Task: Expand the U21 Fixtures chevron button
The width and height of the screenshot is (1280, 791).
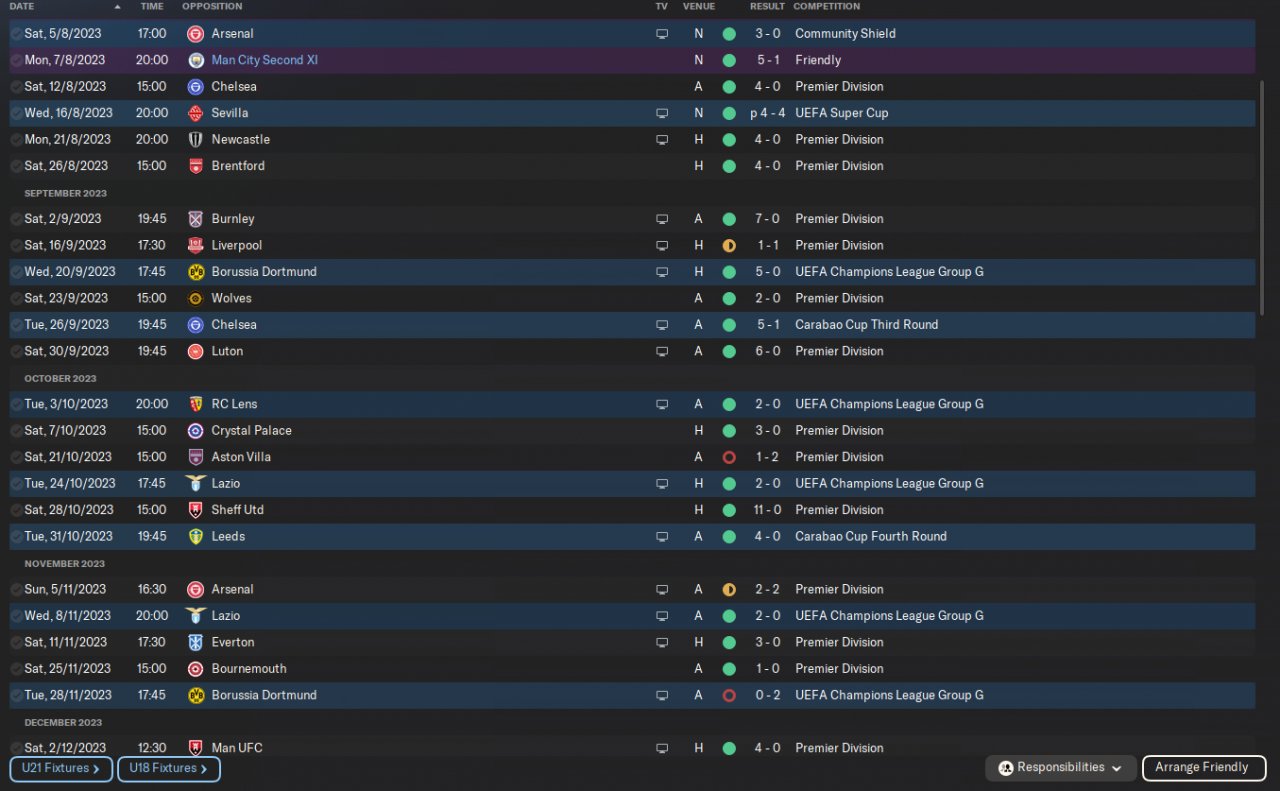Action: pos(61,769)
